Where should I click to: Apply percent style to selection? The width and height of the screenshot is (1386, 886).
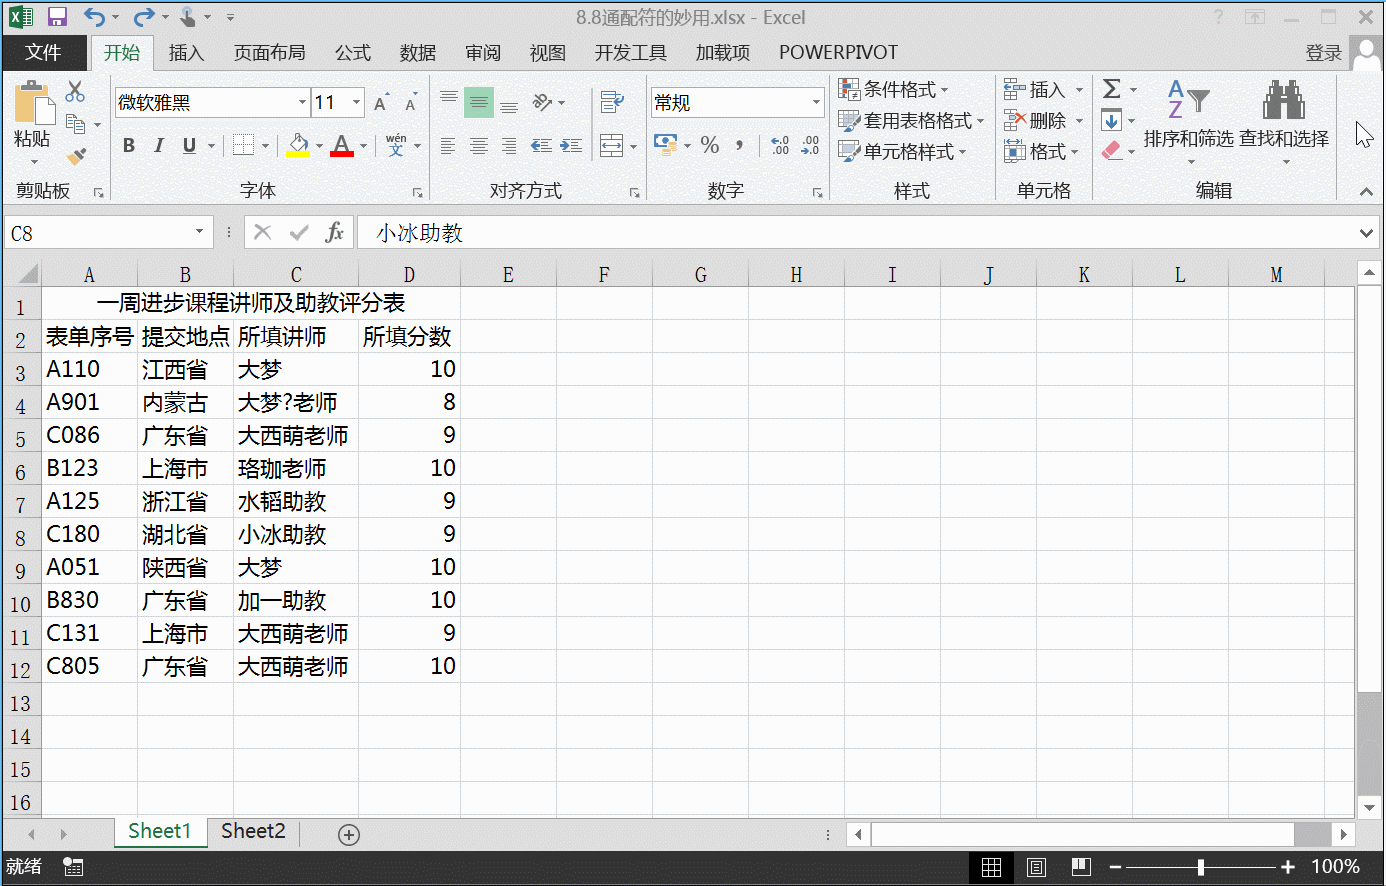pyautogui.click(x=710, y=145)
